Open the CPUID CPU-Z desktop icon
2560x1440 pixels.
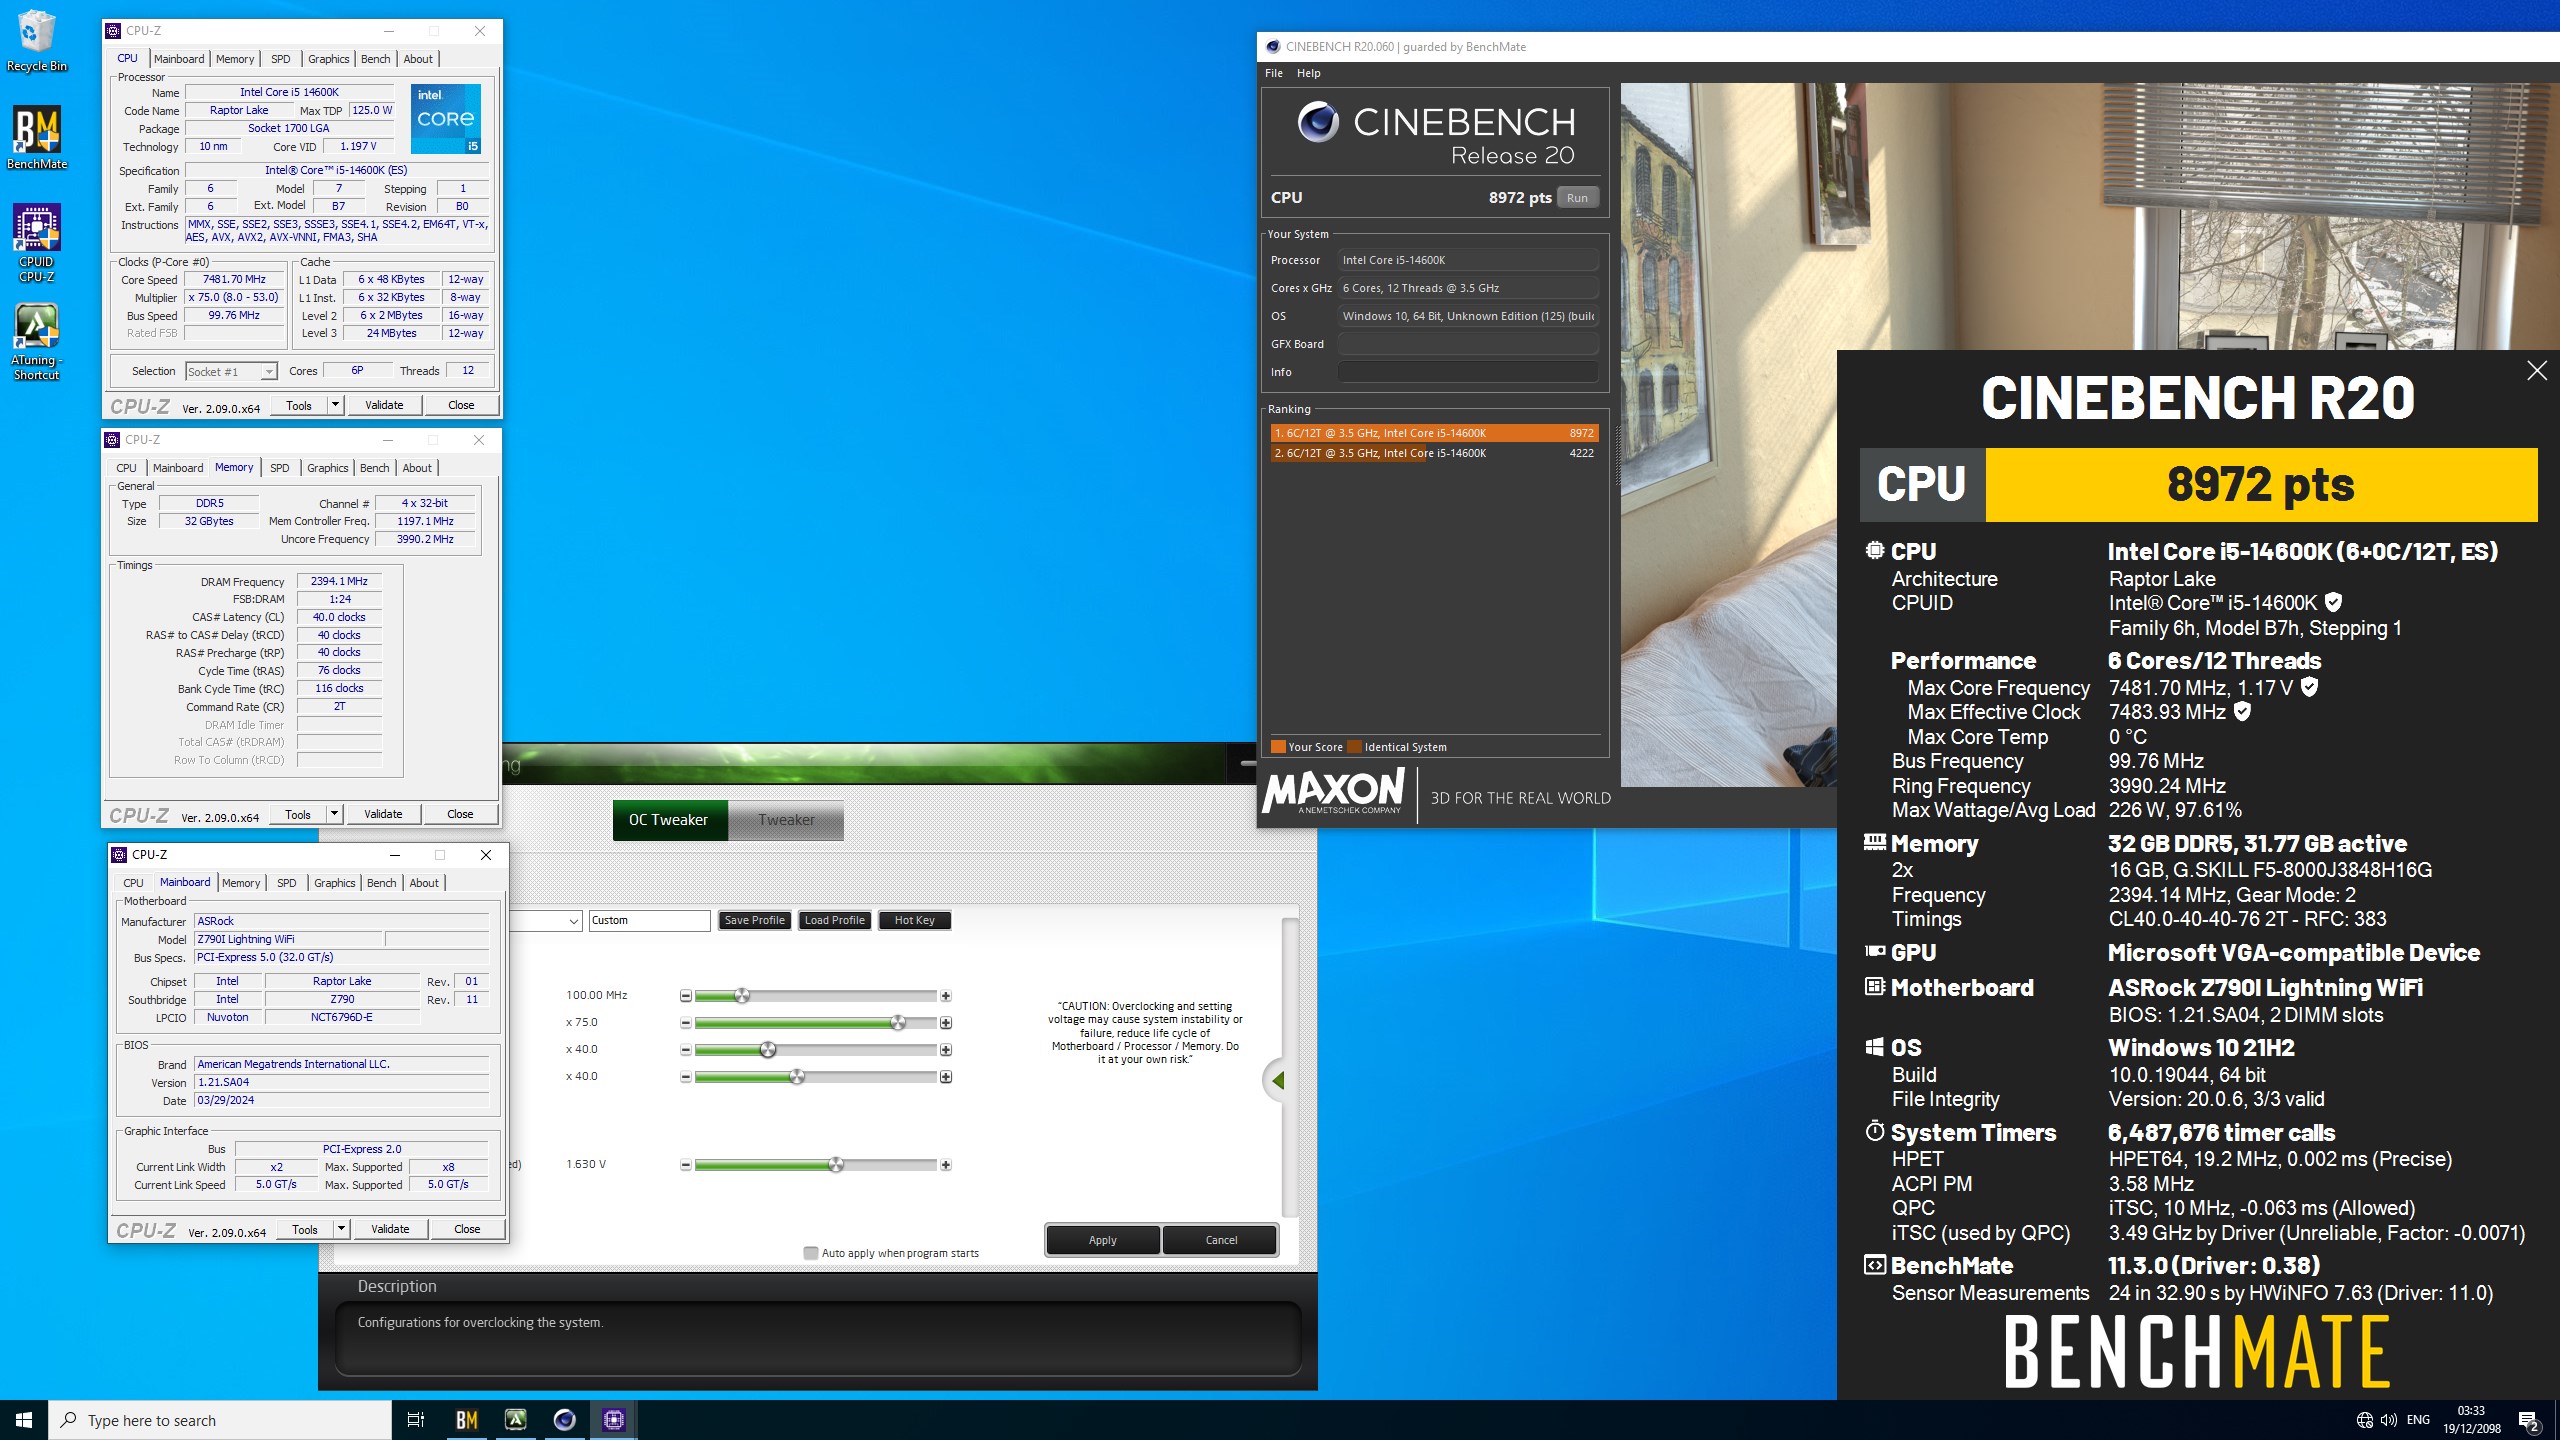36,243
